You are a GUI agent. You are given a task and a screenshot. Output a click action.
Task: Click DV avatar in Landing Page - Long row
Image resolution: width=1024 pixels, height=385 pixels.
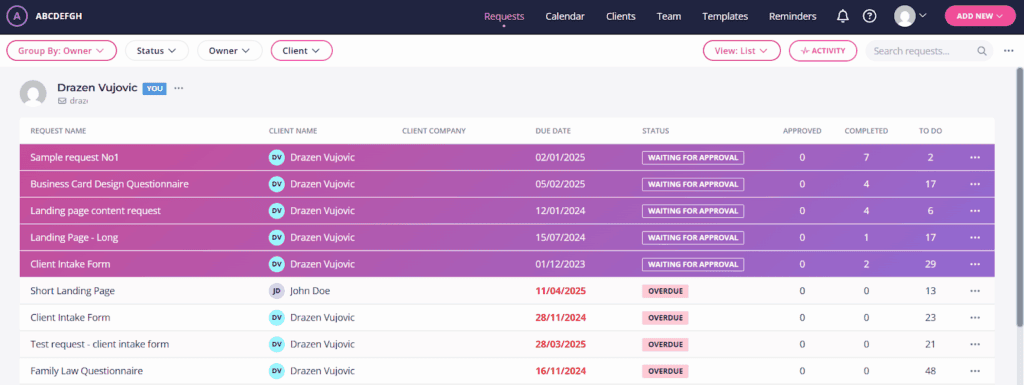[x=277, y=238]
